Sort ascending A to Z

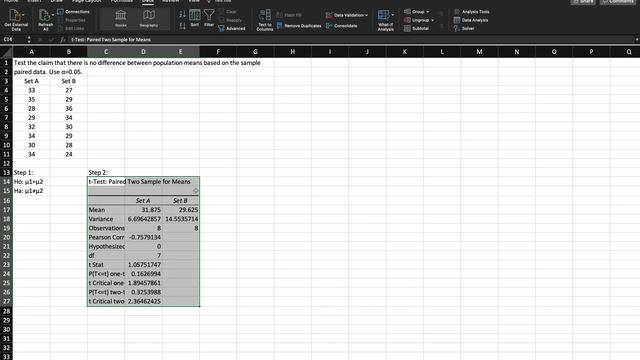point(182,14)
